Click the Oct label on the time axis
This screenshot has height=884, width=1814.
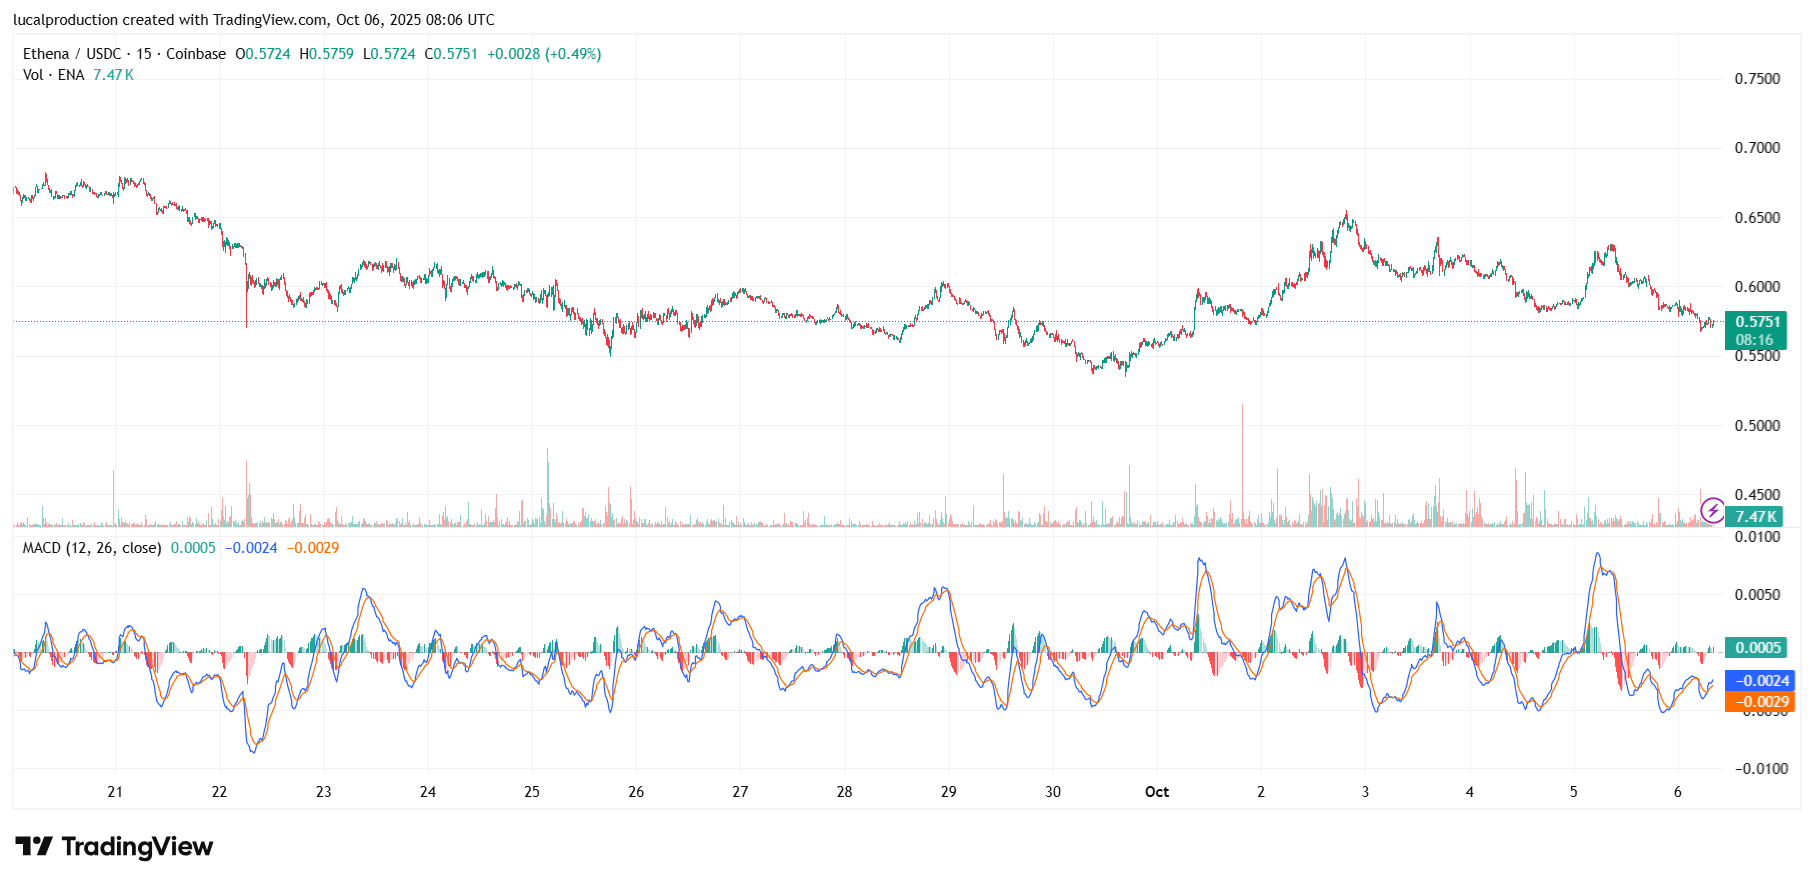point(1156,792)
